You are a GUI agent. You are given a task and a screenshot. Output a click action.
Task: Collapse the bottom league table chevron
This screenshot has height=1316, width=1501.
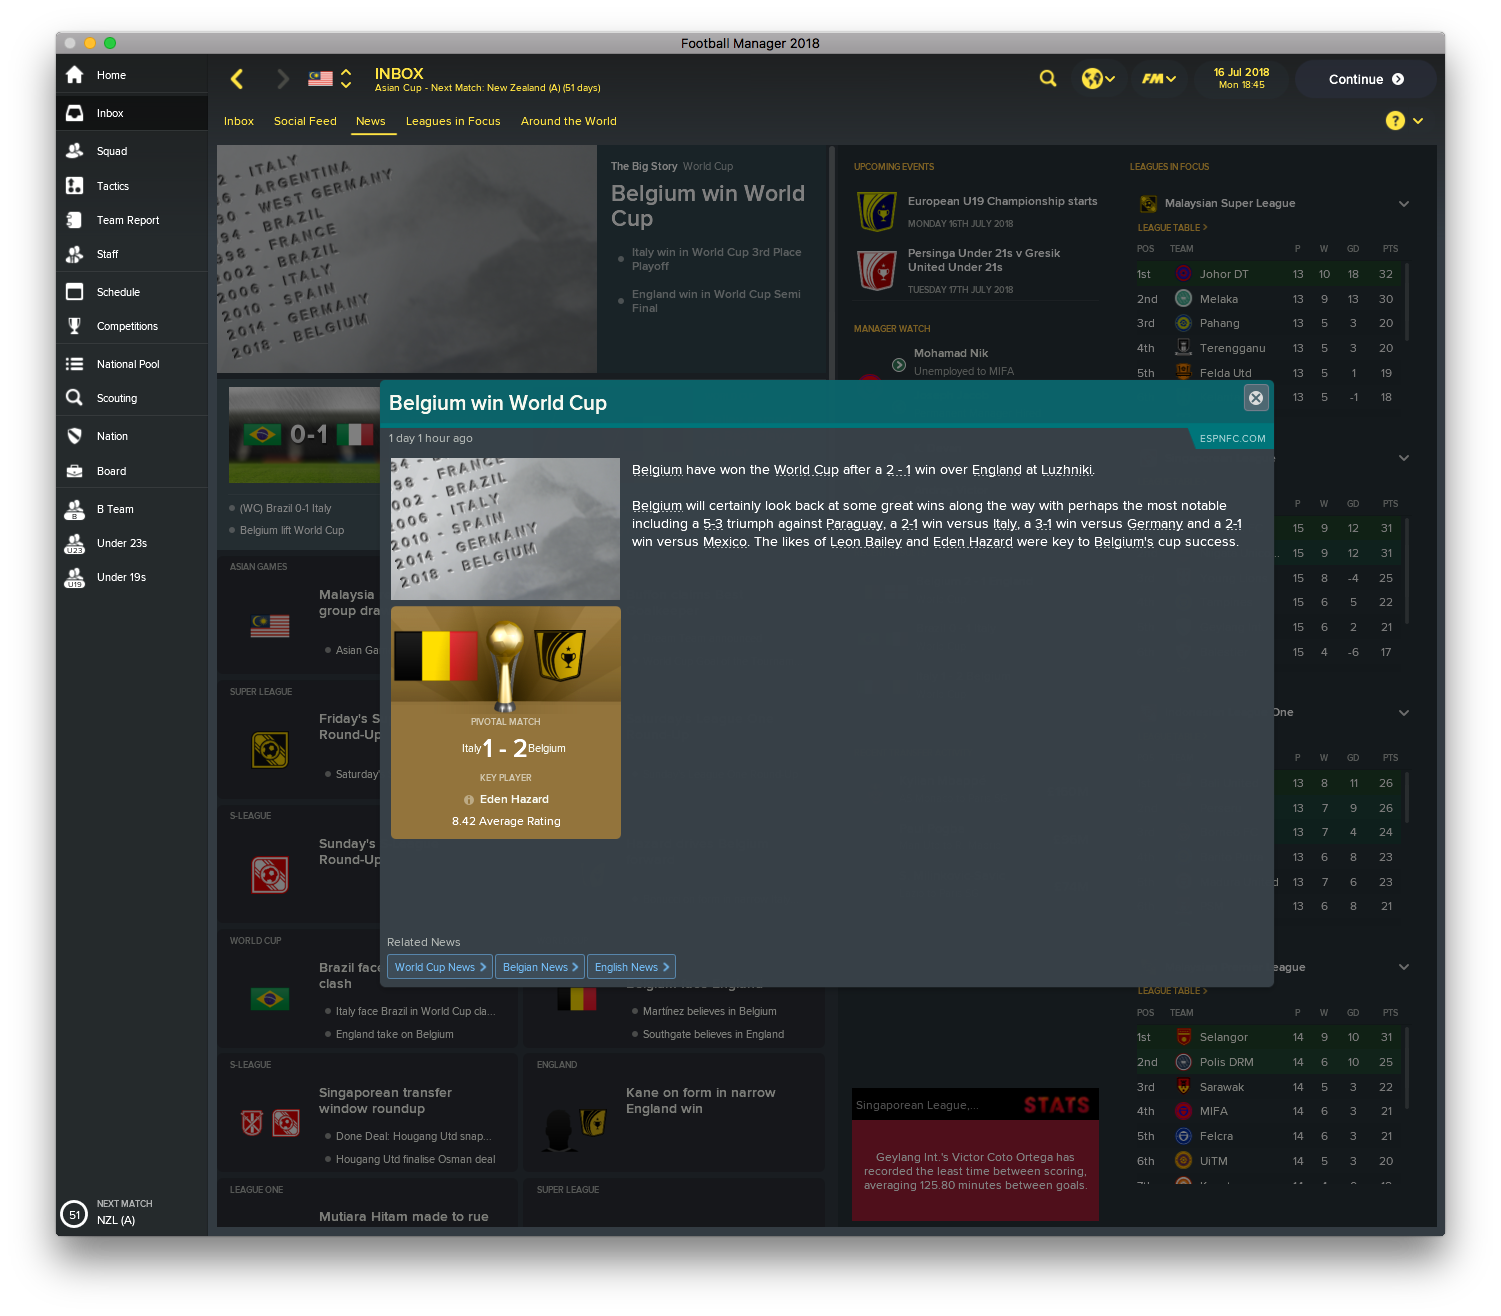(x=1404, y=967)
